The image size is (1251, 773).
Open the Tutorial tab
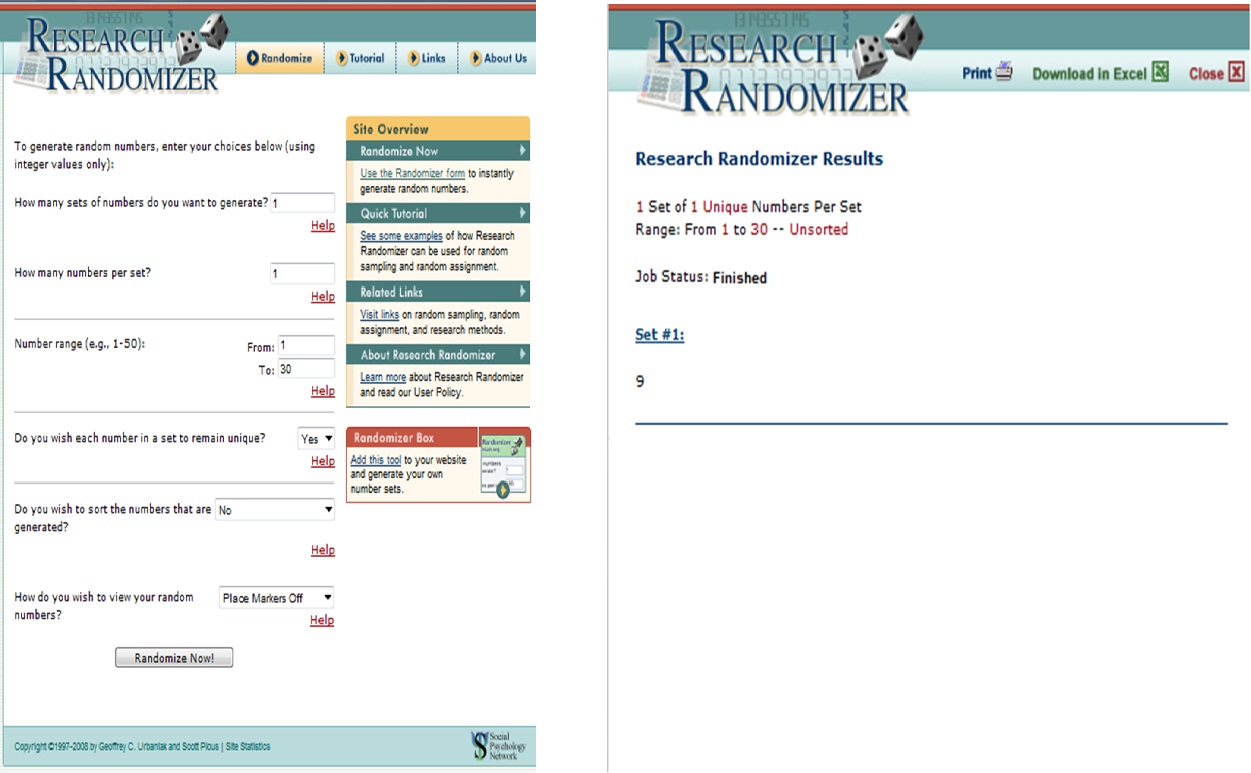point(360,58)
